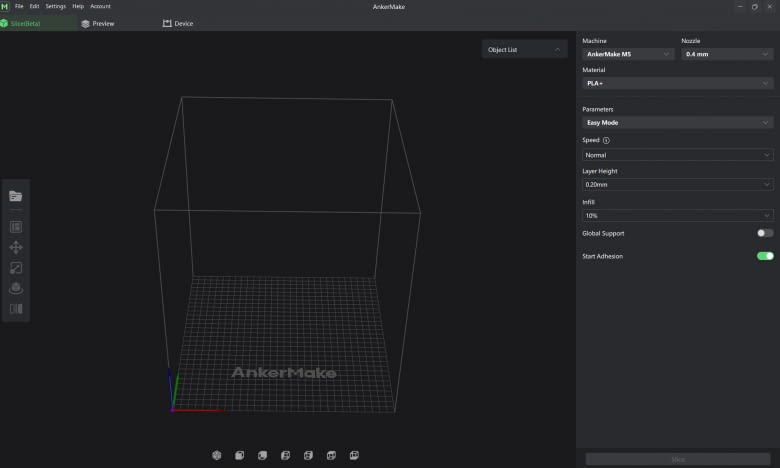Switch to the Device tab
The width and height of the screenshot is (780, 468).
(178, 23)
